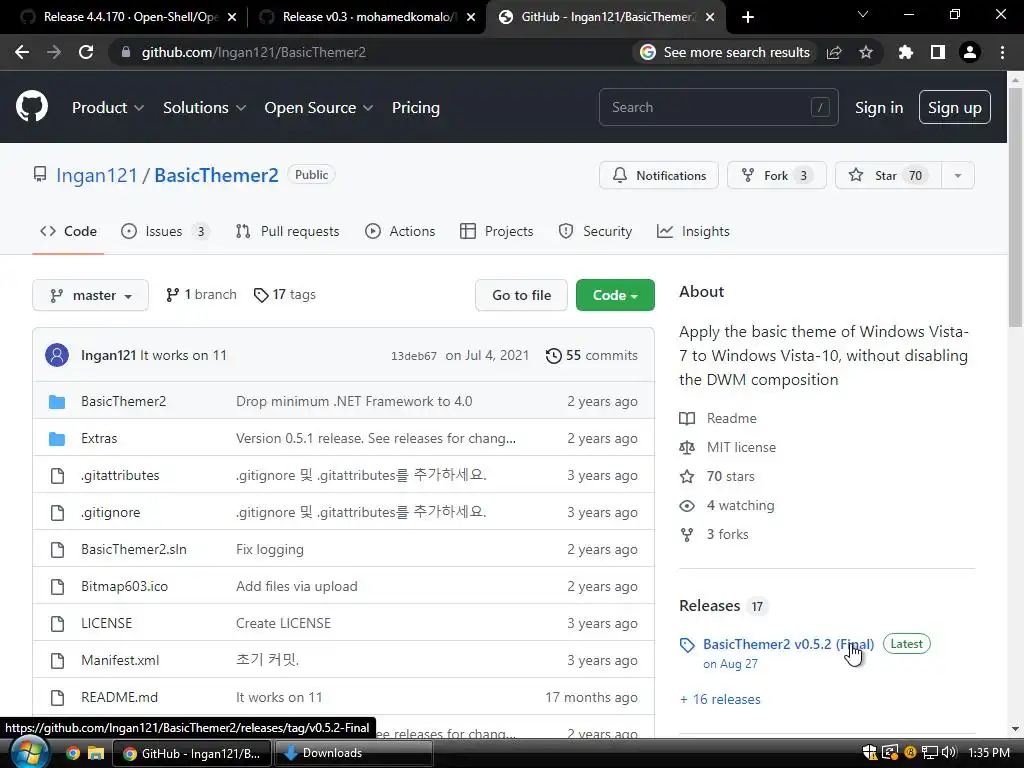Open the Actions tab

pos(400,231)
